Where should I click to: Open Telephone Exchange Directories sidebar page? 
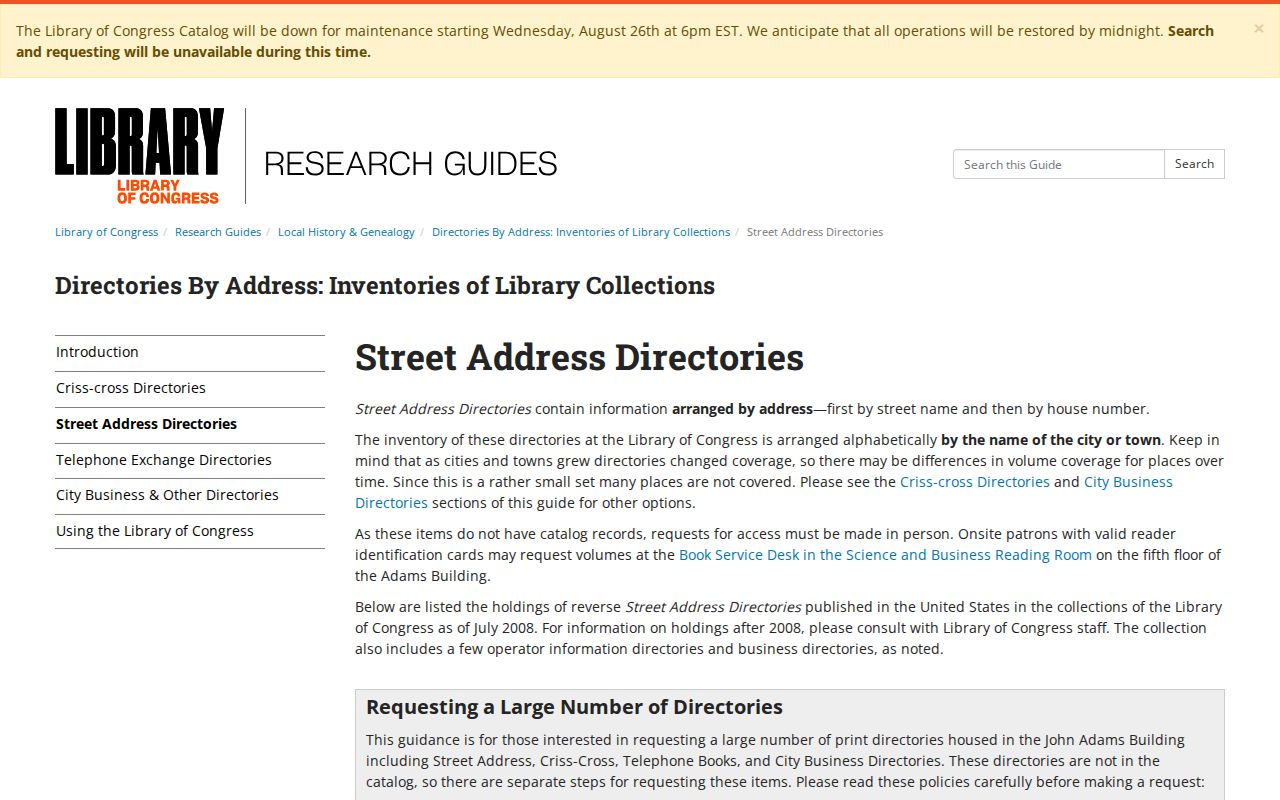(x=190, y=460)
